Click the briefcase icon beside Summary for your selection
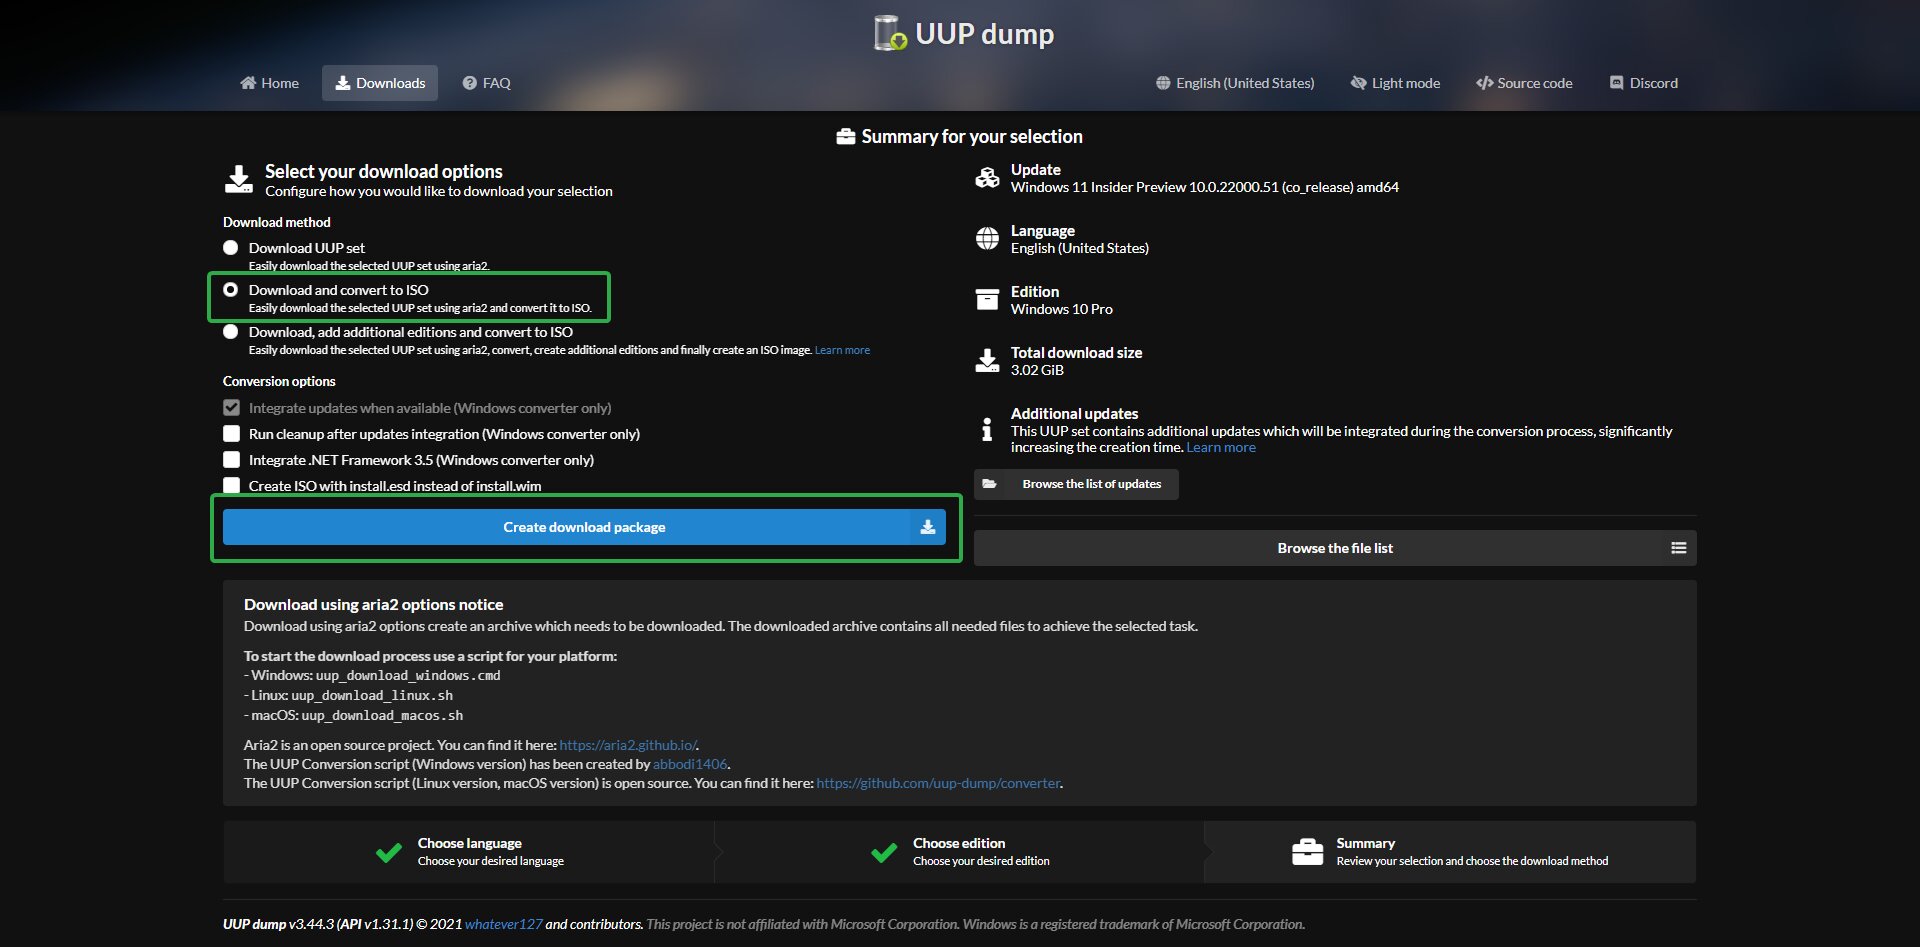1920x947 pixels. coord(846,137)
